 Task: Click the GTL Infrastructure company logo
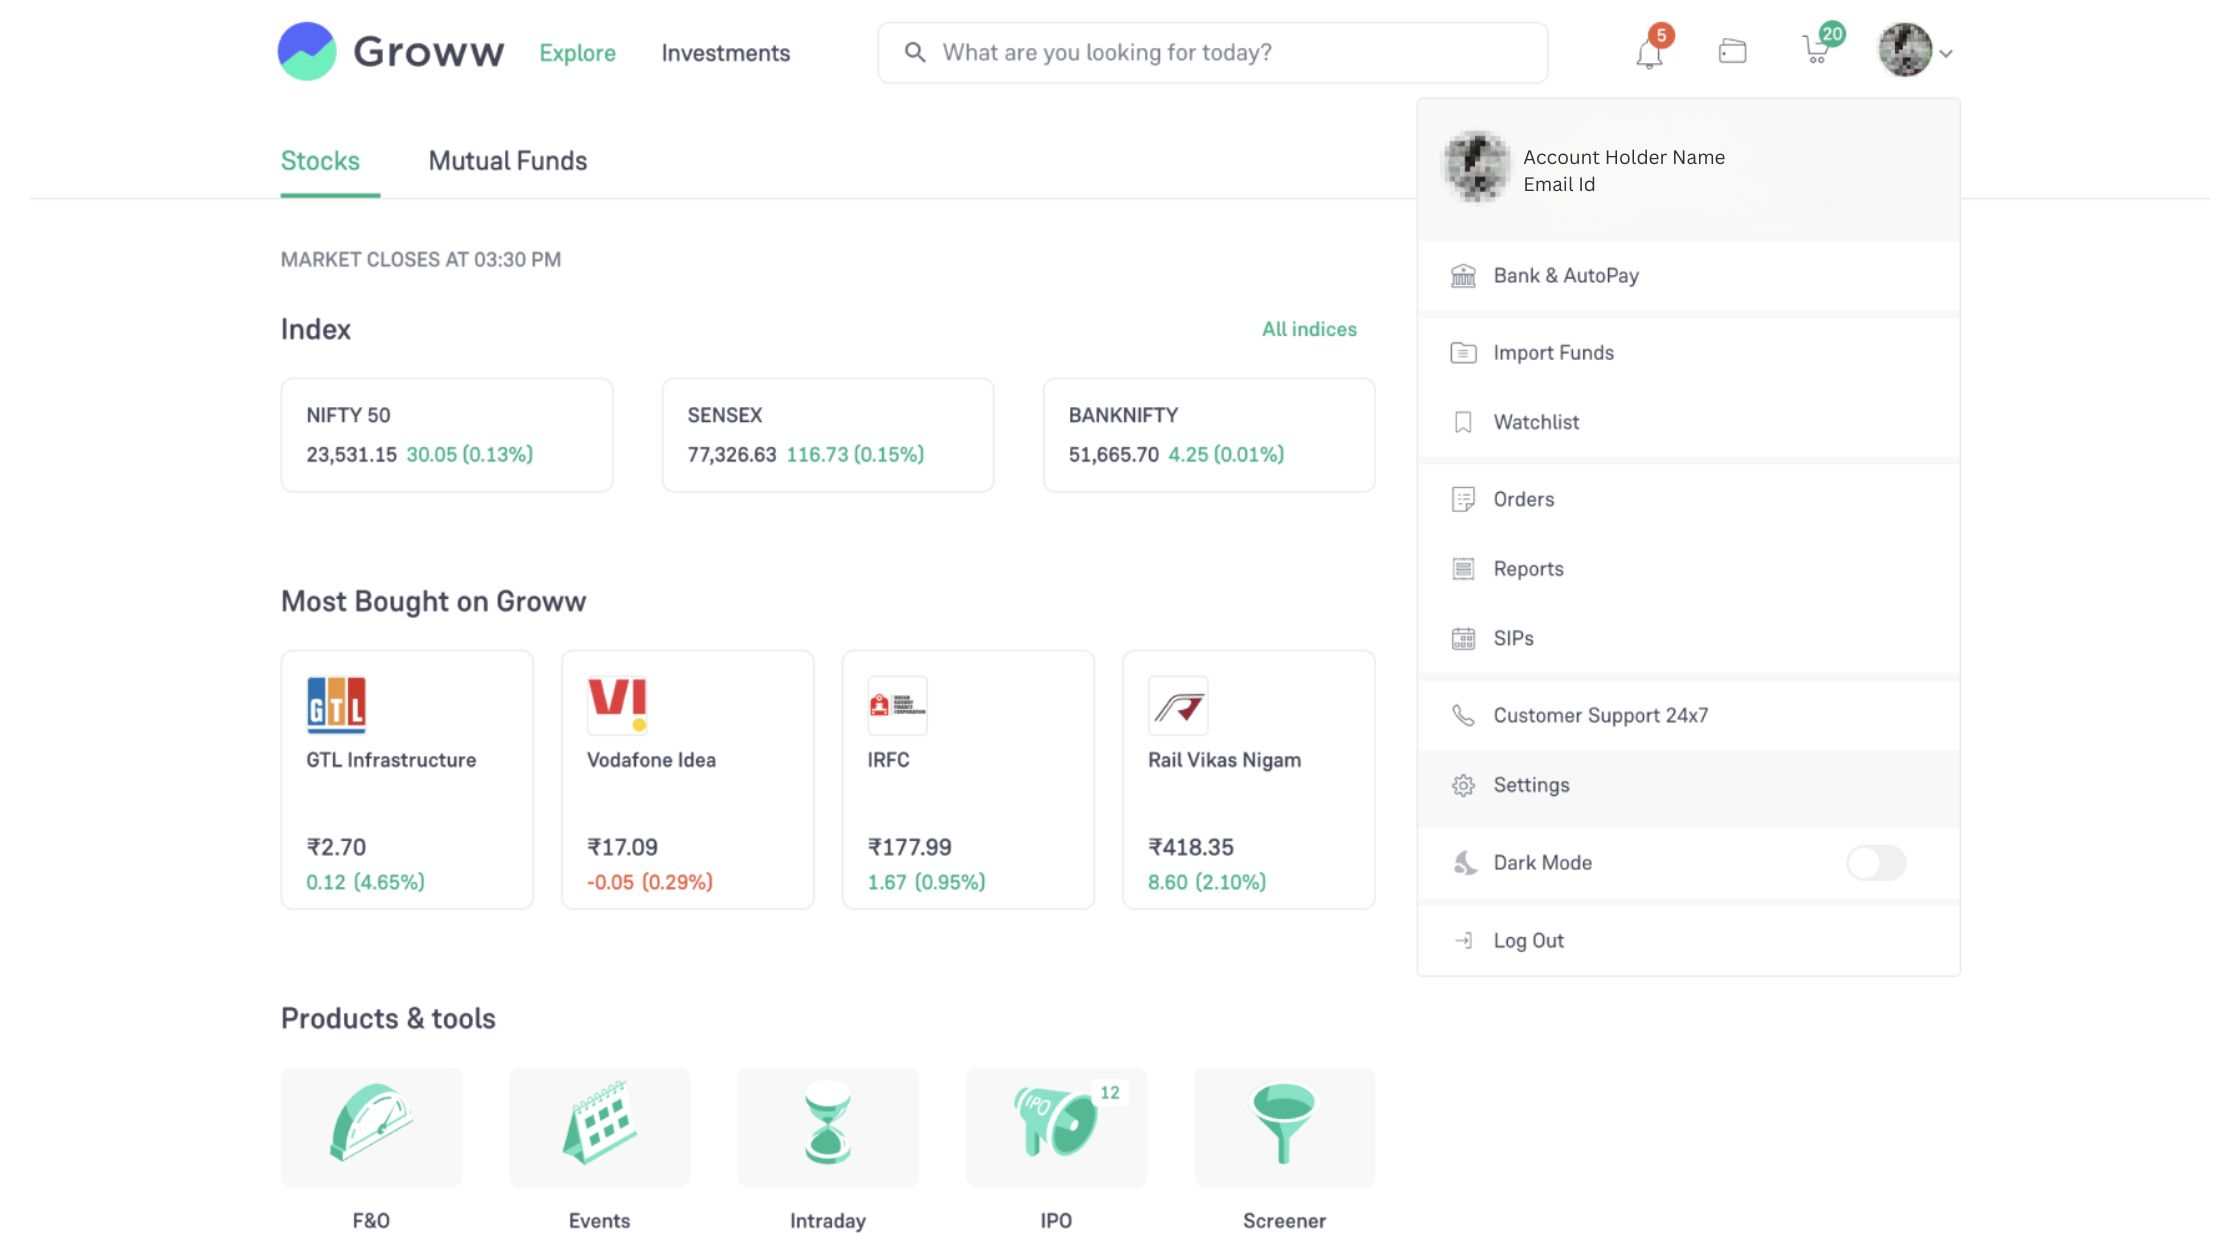click(x=336, y=705)
